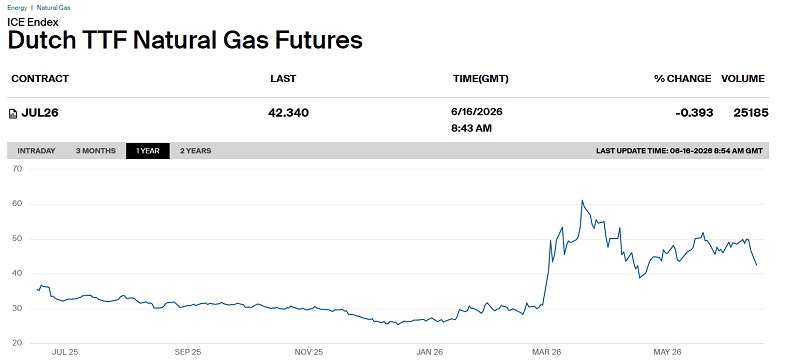Click the JUL 25 axis label
The image size is (800, 364).
click(x=66, y=352)
